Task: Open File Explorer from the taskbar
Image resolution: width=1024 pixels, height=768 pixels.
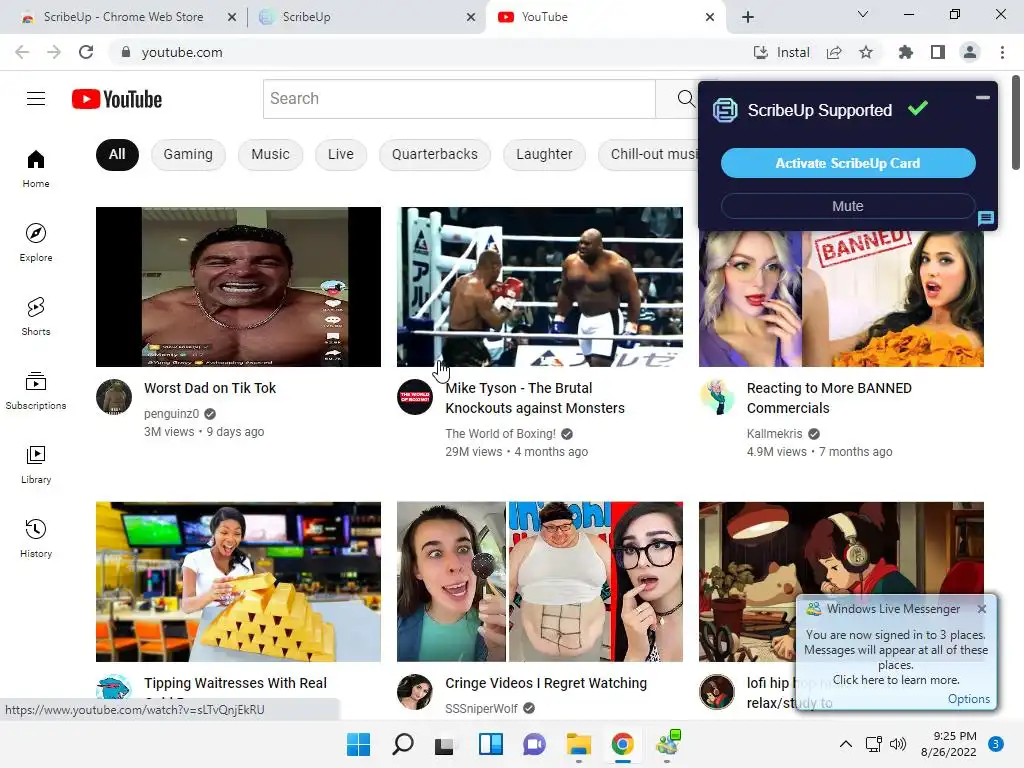Action: [x=579, y=744]
